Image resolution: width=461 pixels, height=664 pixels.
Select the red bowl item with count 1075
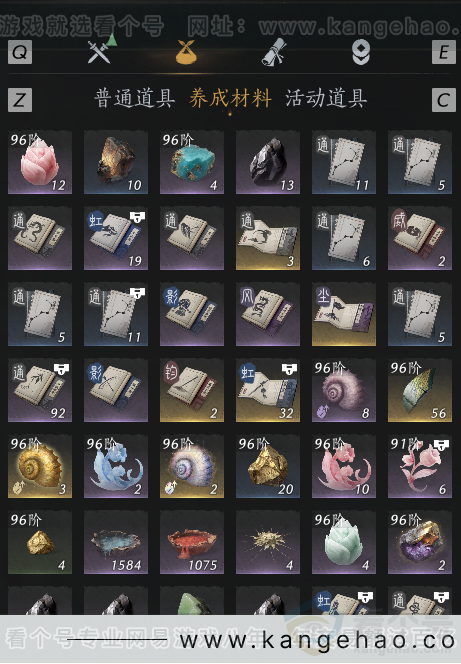pos(192,542)
